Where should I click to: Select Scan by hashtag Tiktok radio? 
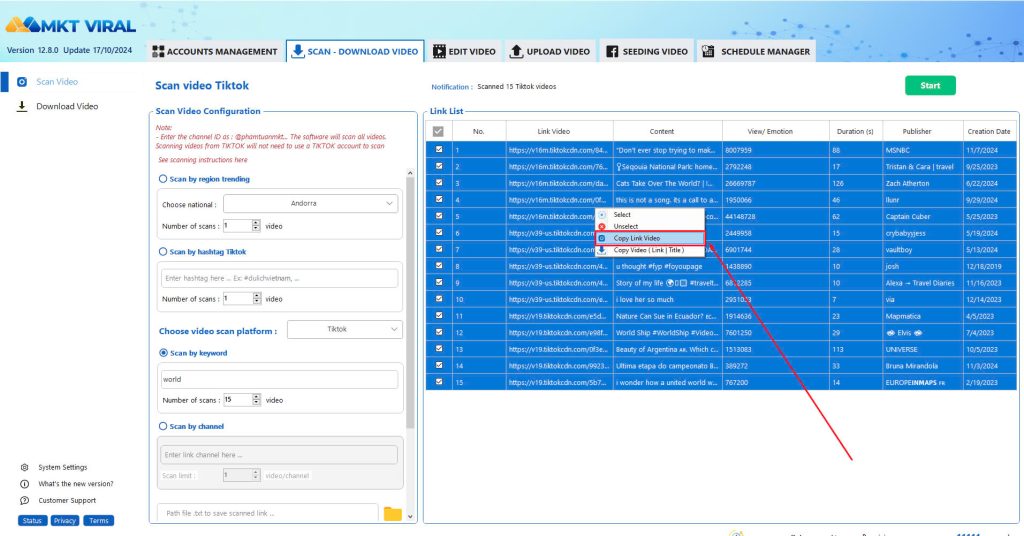pyautogui.click(x=163, y=251)
